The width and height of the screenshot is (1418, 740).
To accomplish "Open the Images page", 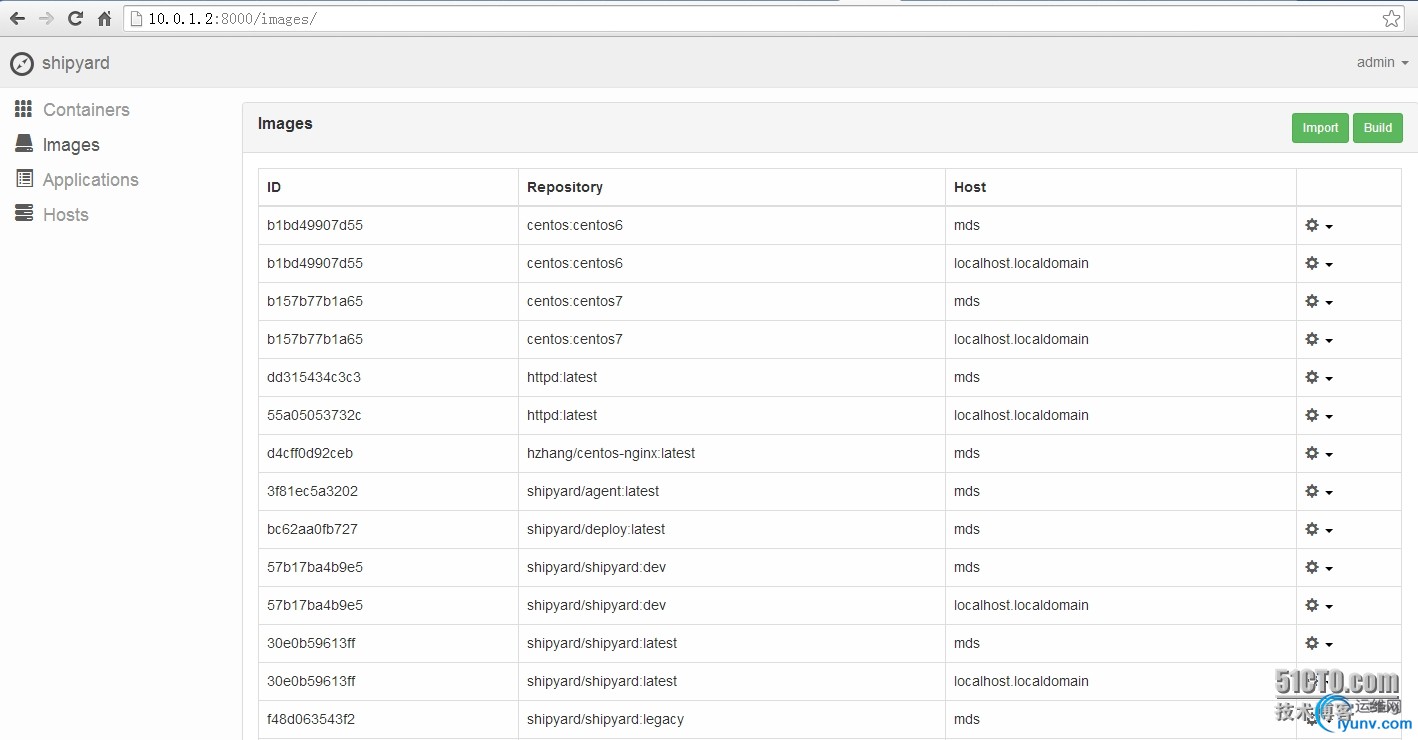I will pyautogui.click(x=71, y=145).
